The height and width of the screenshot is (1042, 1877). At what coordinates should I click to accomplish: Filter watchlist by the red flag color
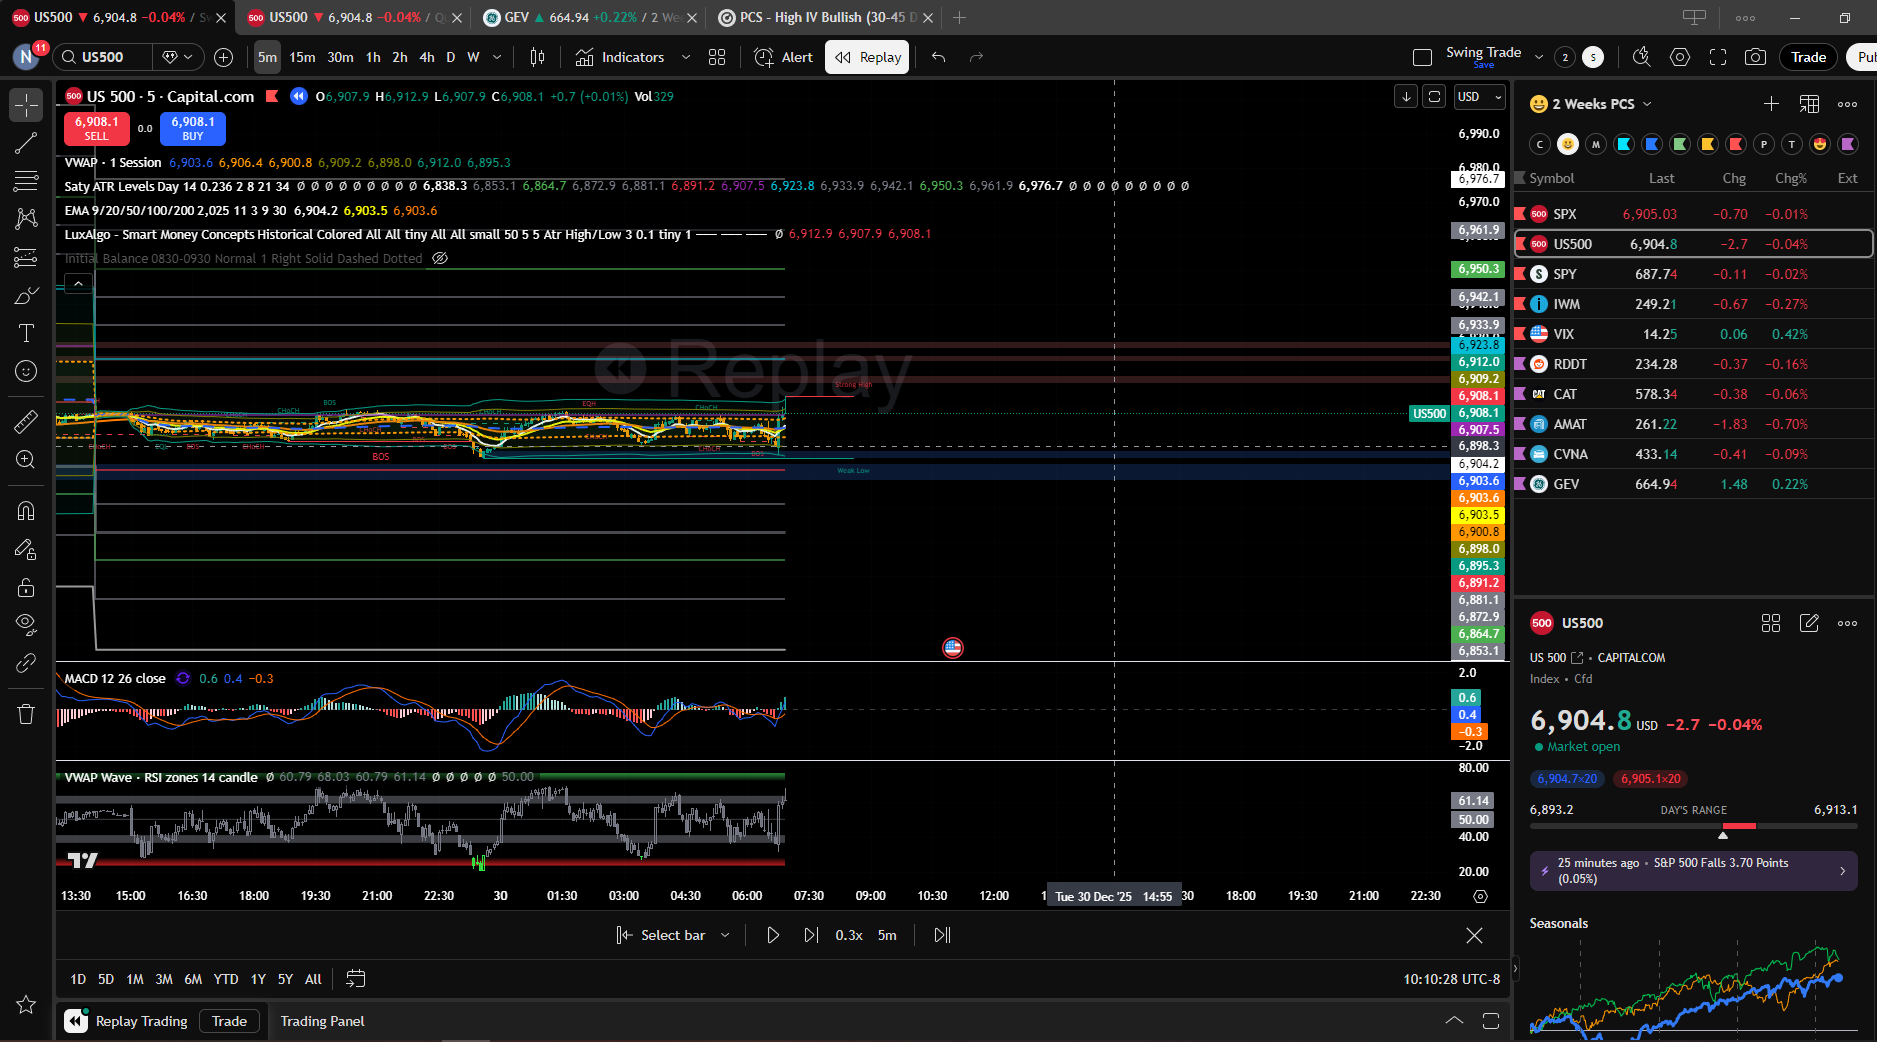click(1737, 144)
